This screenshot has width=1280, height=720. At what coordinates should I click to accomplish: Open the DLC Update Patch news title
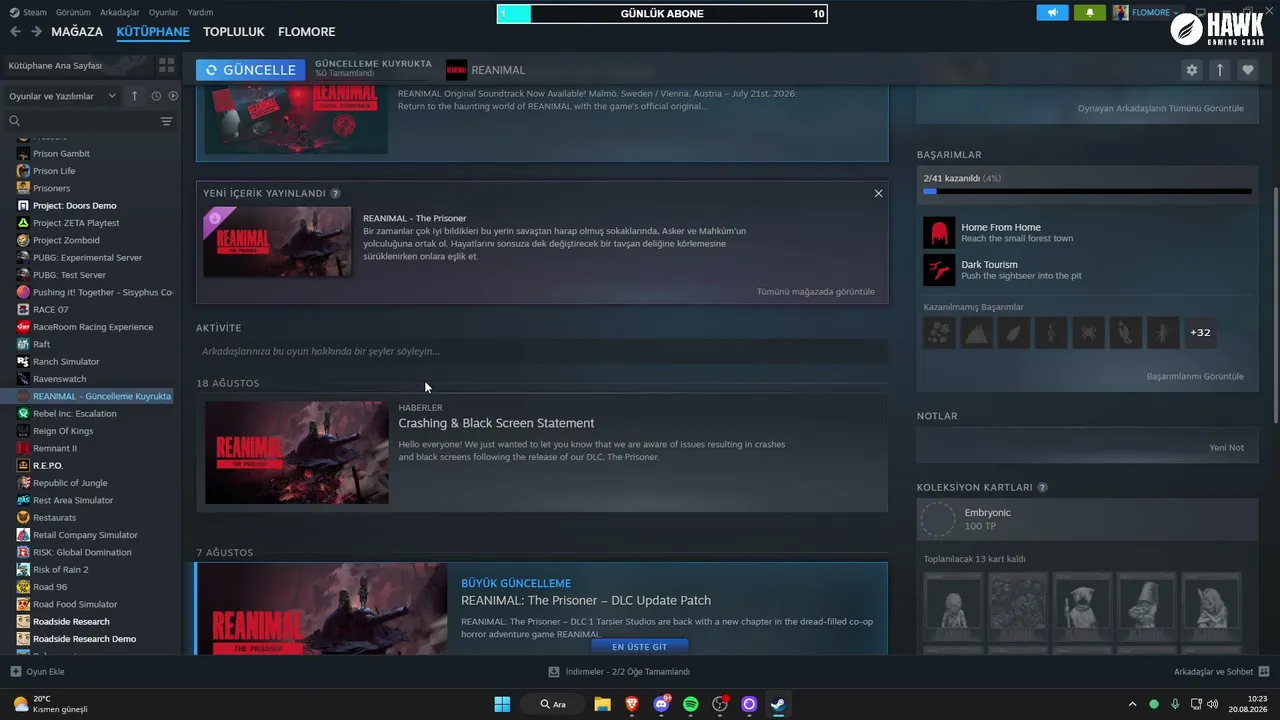[x=586, y=601]
